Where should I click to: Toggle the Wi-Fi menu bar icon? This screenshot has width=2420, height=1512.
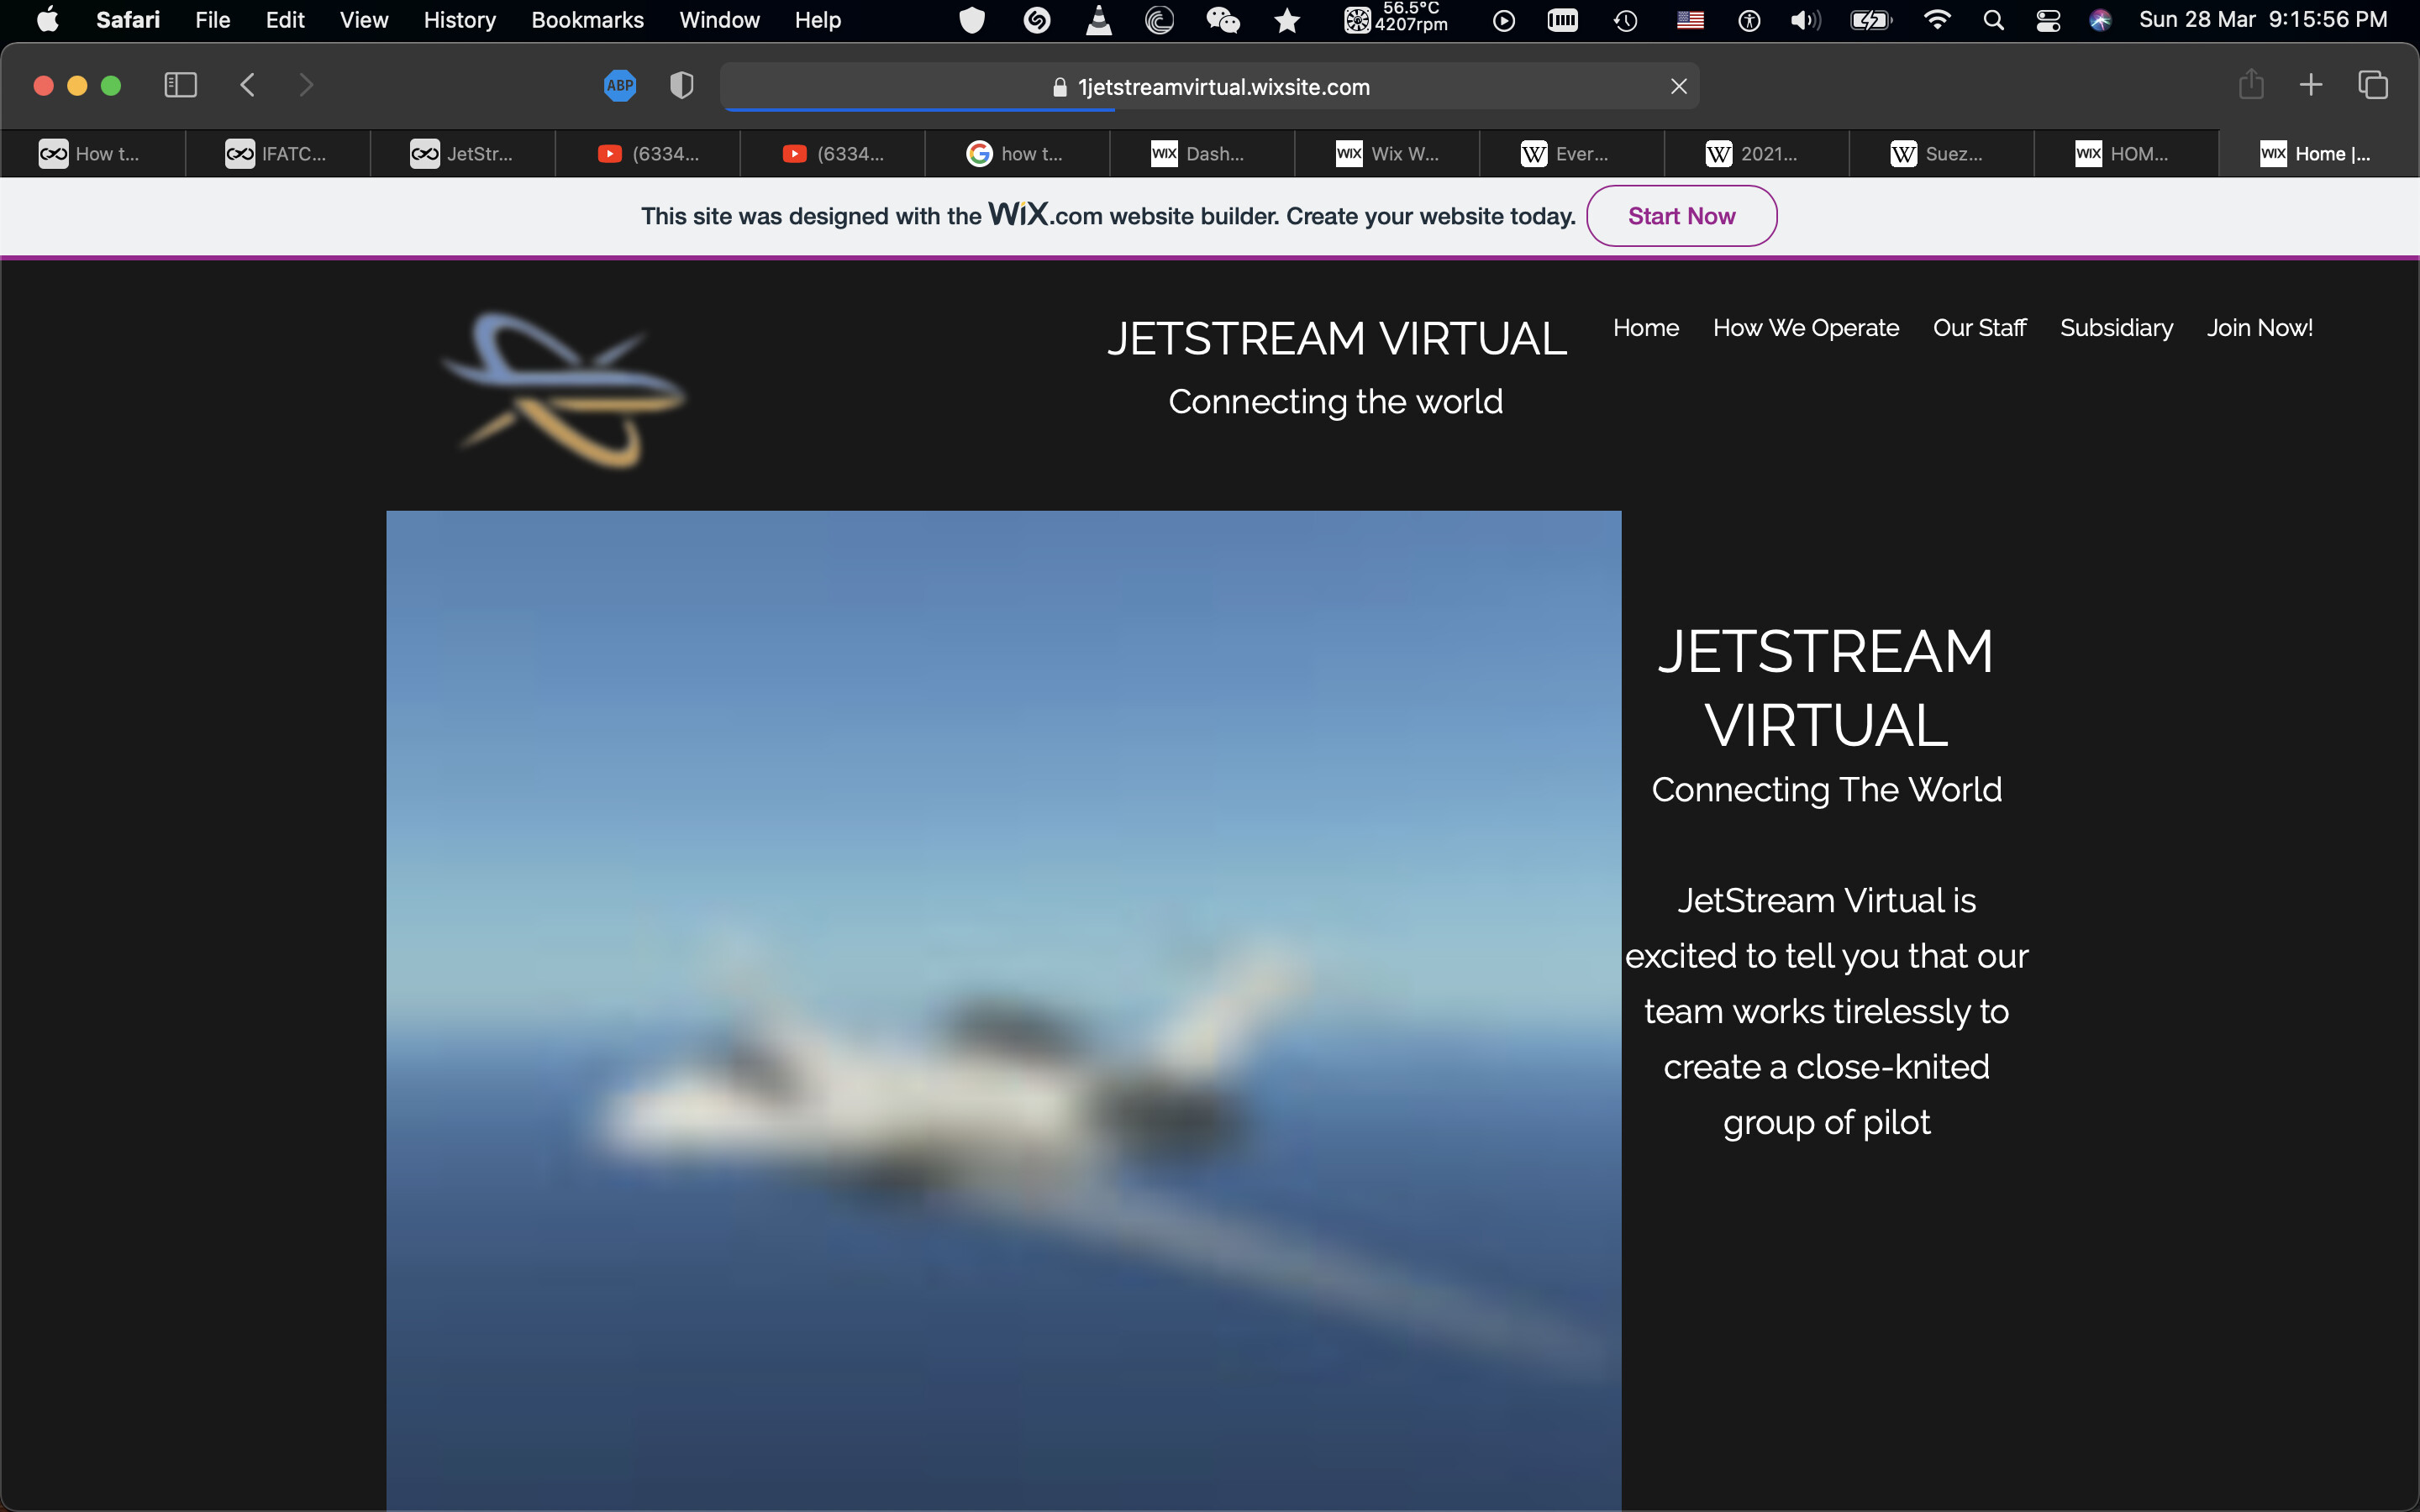pos(1937,20)
